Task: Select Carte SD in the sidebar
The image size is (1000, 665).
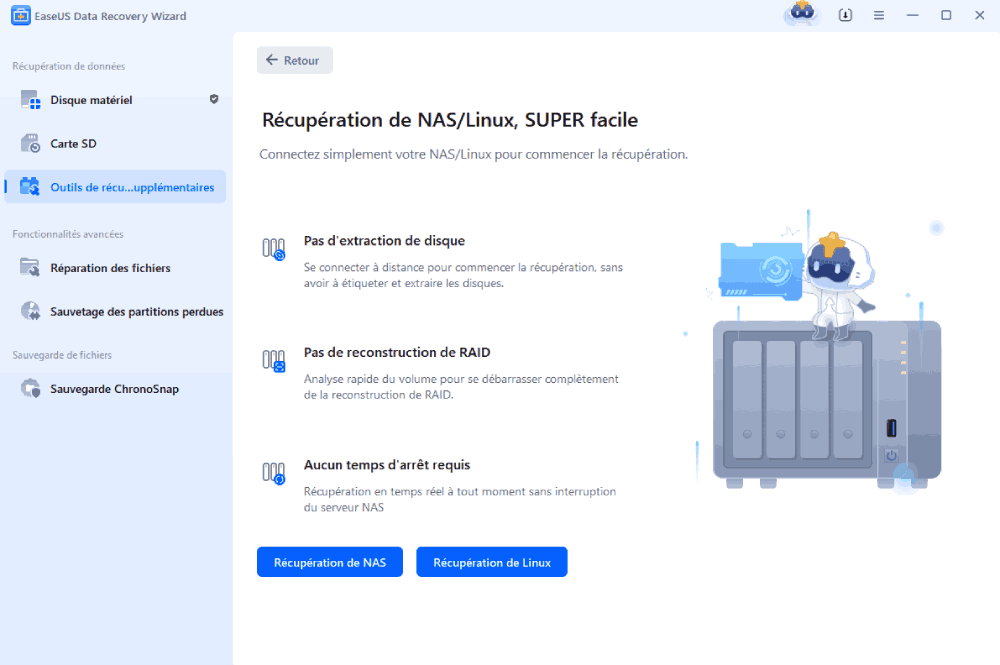Action: [x=115, y=143]
